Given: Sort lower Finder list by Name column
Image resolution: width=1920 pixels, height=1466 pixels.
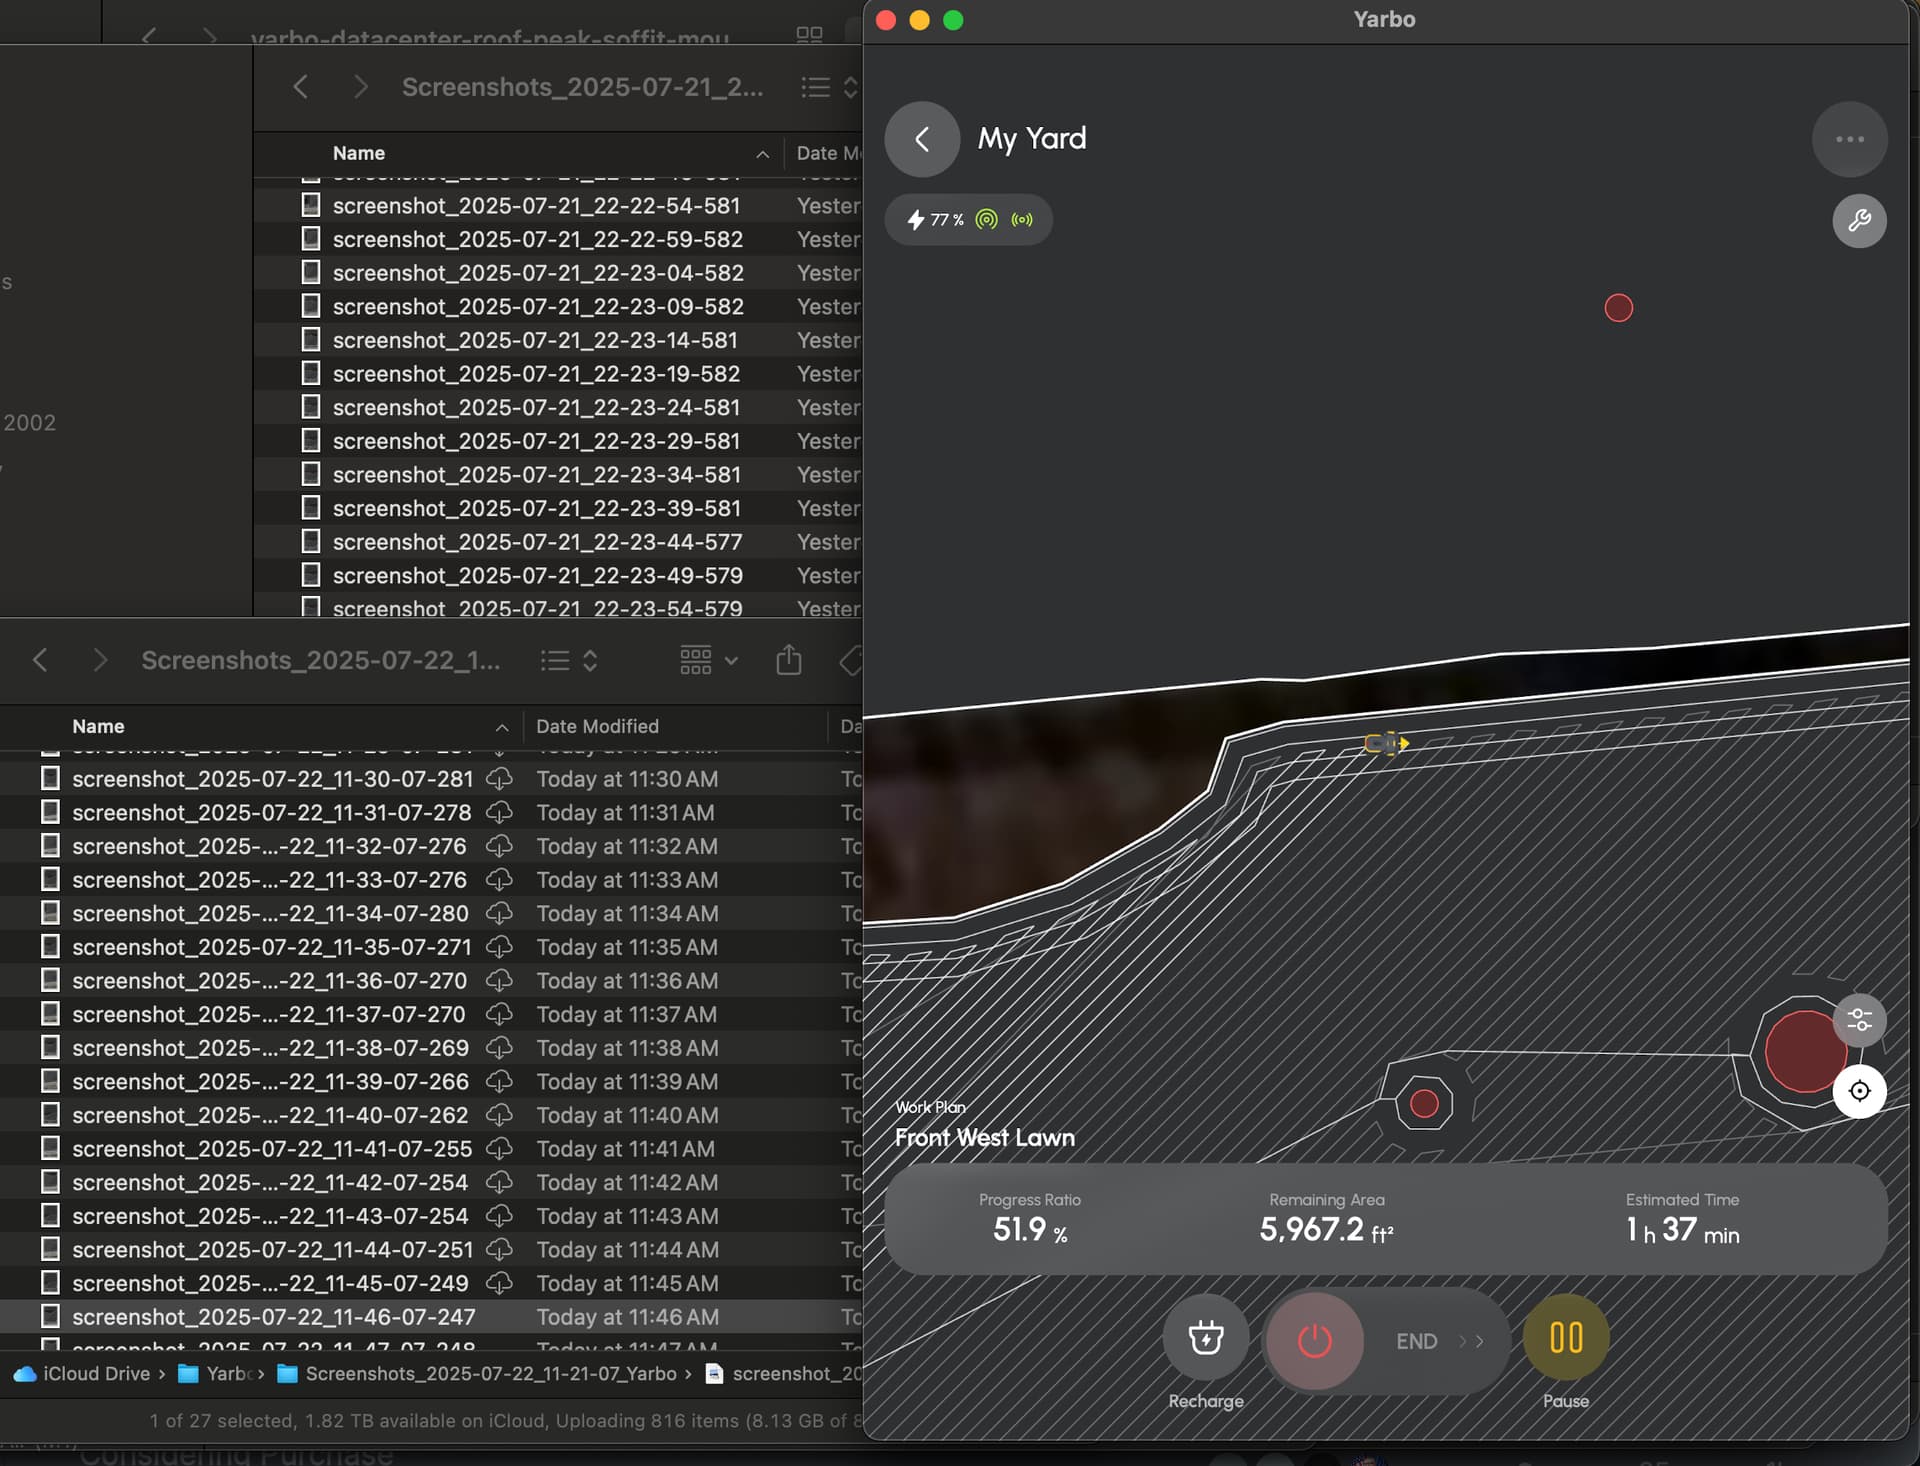Looking at the screenshot, I should pyautogui.click(x=98, y=726).
